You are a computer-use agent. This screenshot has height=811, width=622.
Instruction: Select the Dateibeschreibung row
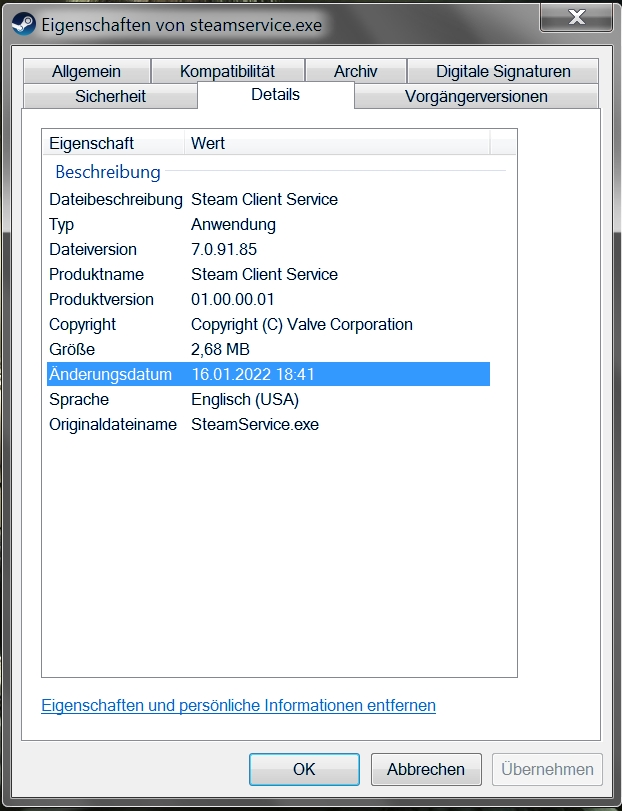pyautogui.click(x=268, y=199)
